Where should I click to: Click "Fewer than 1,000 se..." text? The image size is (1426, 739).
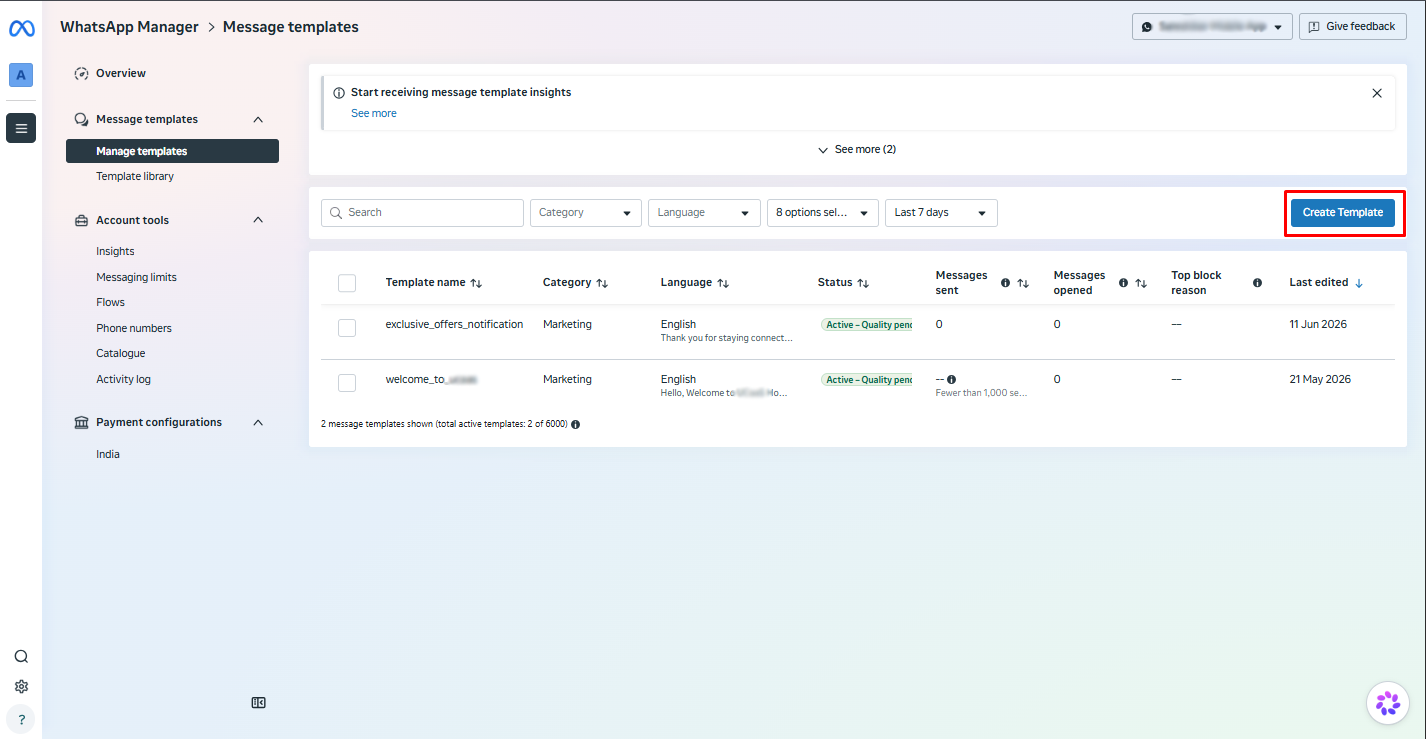pyautogui.click(x=981, y=393)
